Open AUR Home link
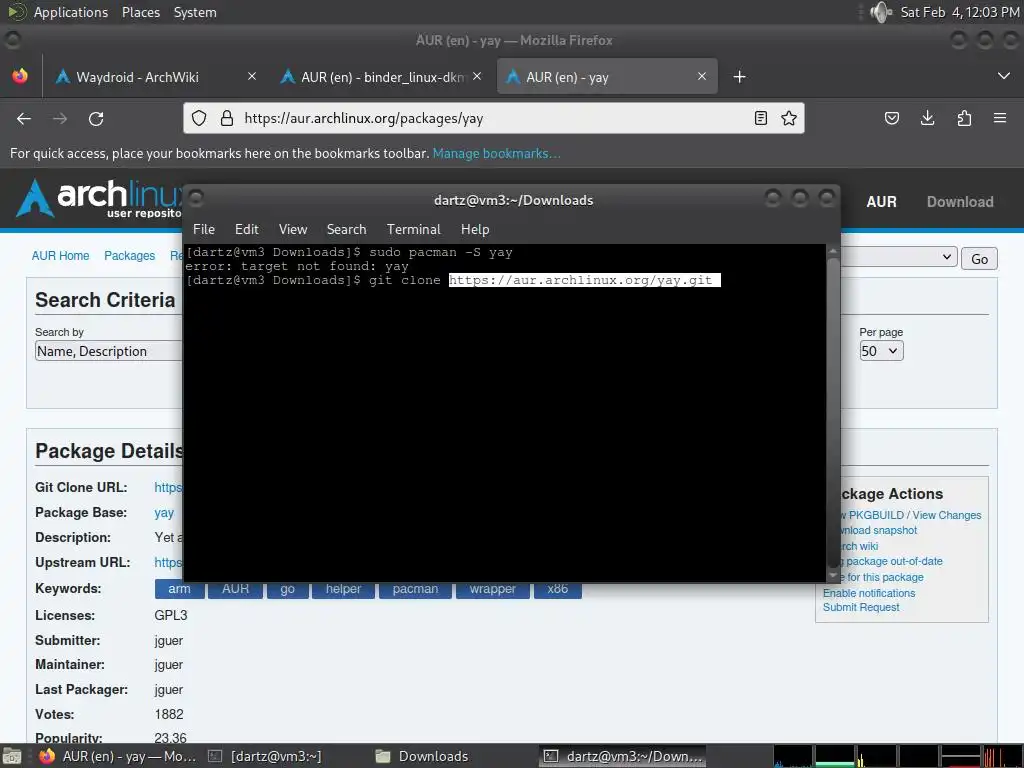This screenshot has width=1024, height=768. click(x=60, y=255)
